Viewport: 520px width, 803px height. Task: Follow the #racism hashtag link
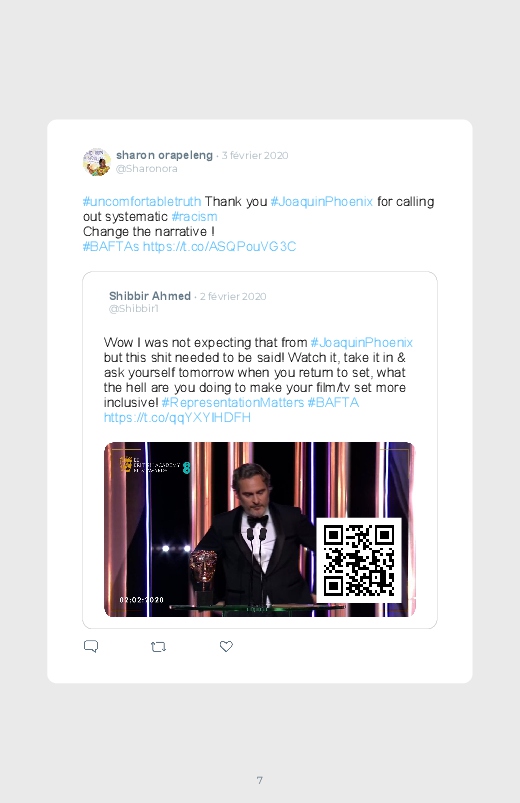(x=194, y=217)
